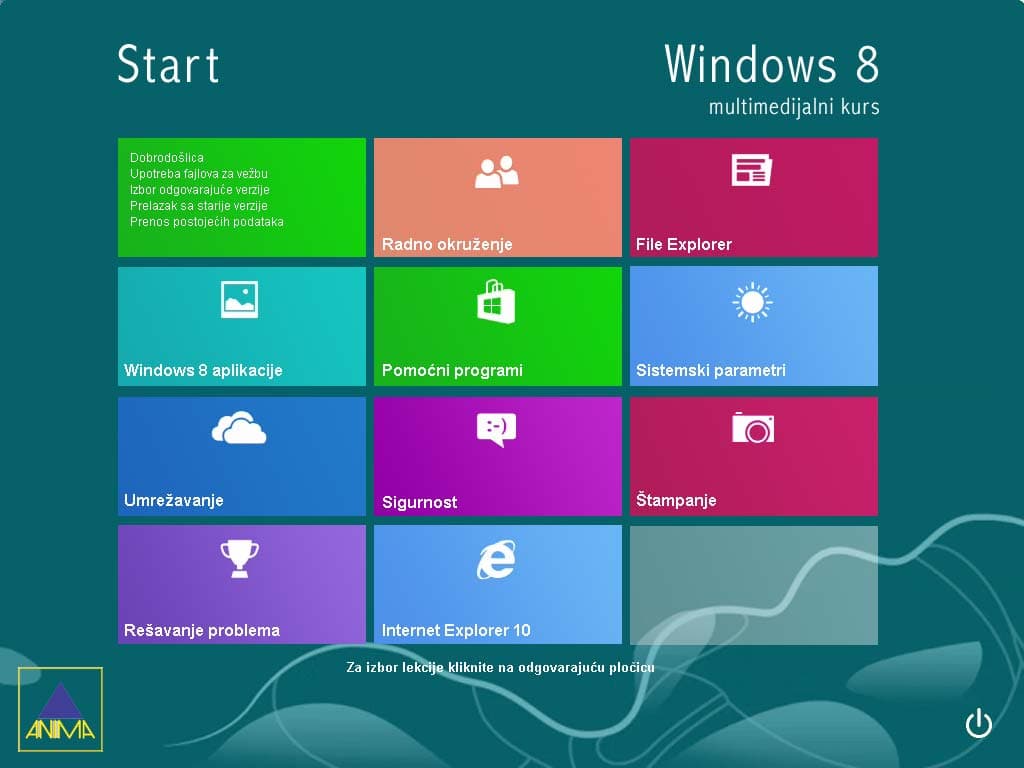Click the multimedijalni kurs subtitle
Viewport: 1024px width, 768px height.
tap(794, 106)
